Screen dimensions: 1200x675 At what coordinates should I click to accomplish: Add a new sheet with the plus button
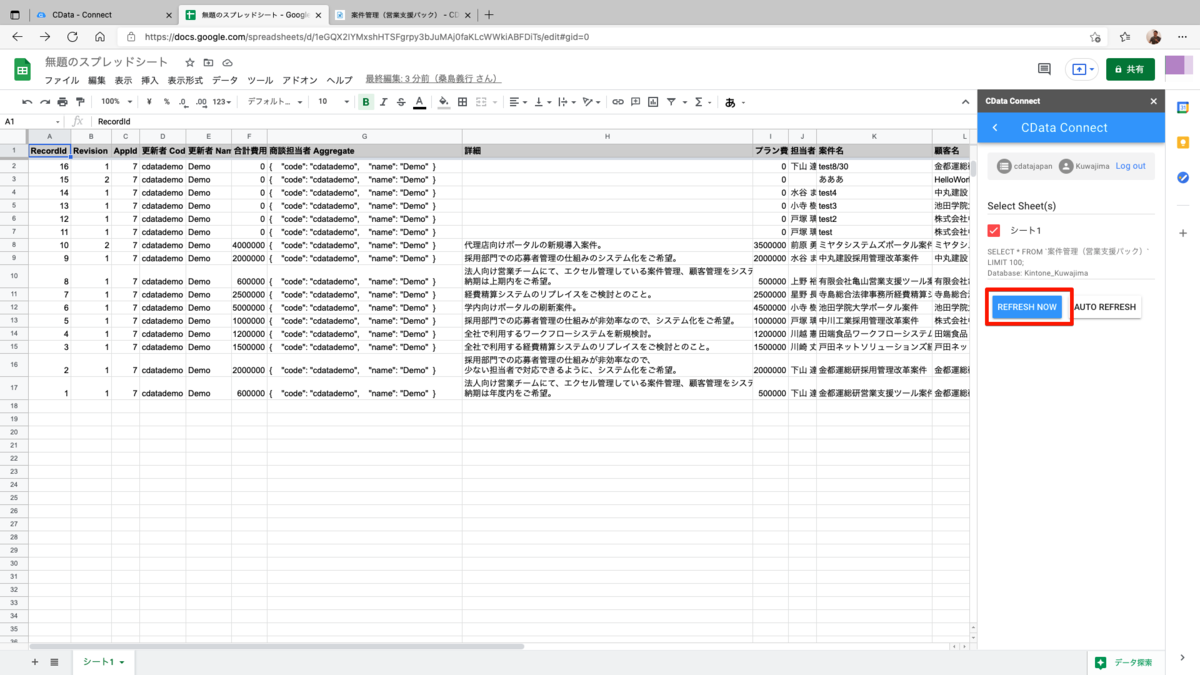(35, 662)
